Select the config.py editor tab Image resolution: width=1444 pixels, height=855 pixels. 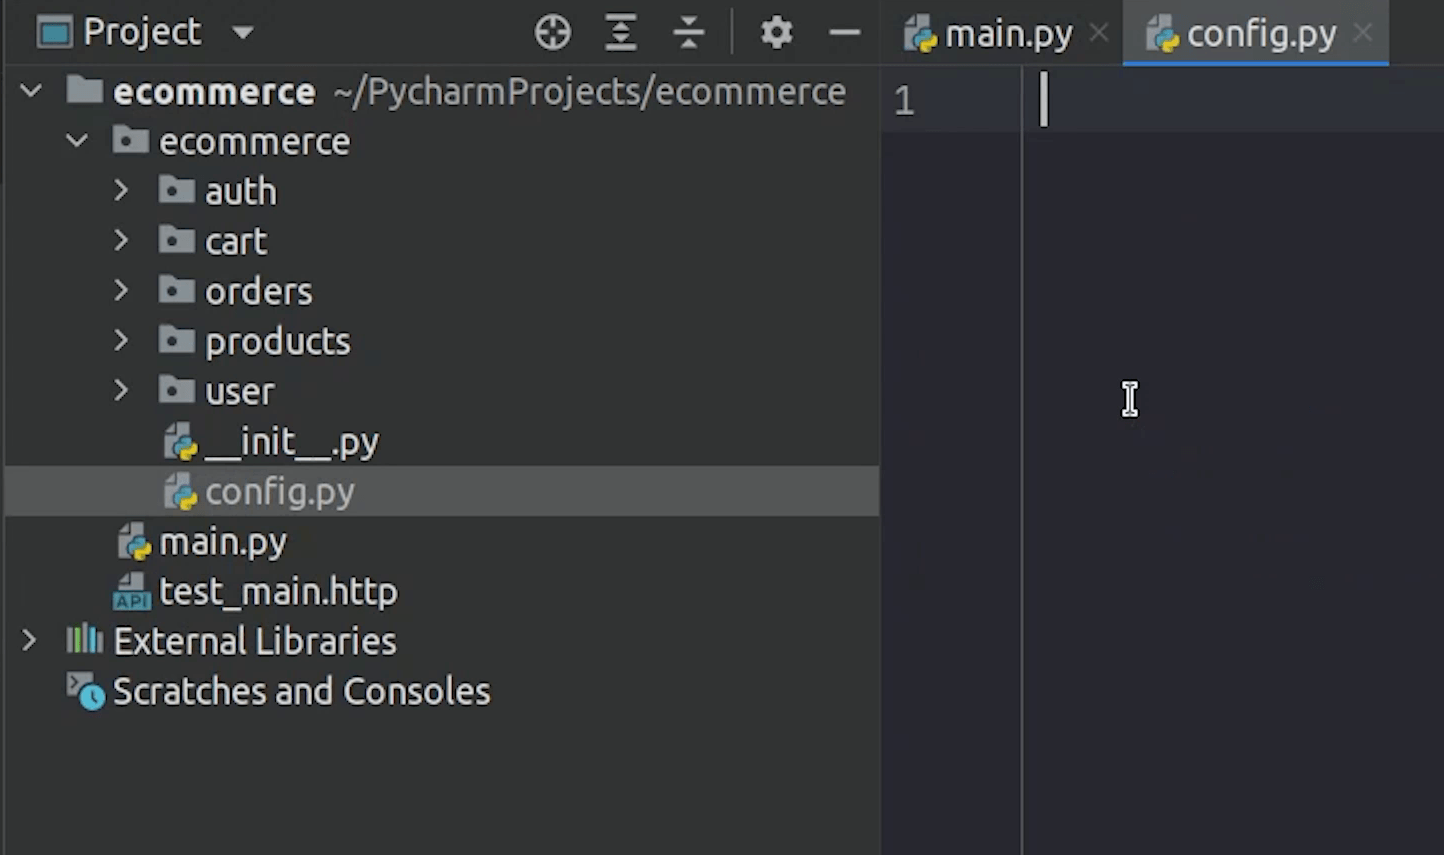click(x=1260, y=35)
